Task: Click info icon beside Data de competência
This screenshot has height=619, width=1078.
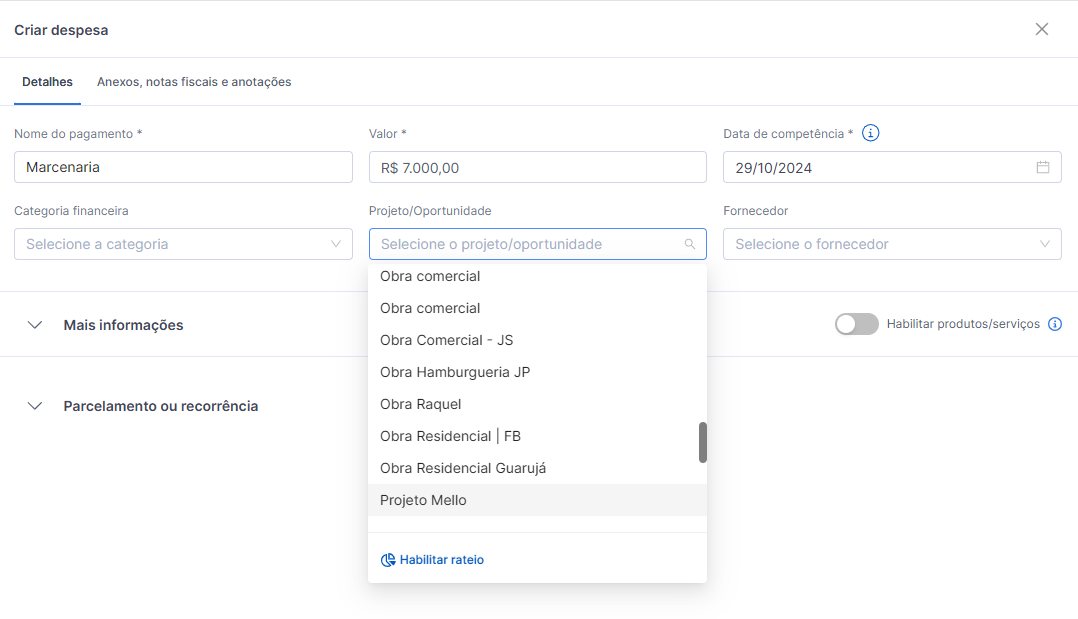Action: coord(870,133)
